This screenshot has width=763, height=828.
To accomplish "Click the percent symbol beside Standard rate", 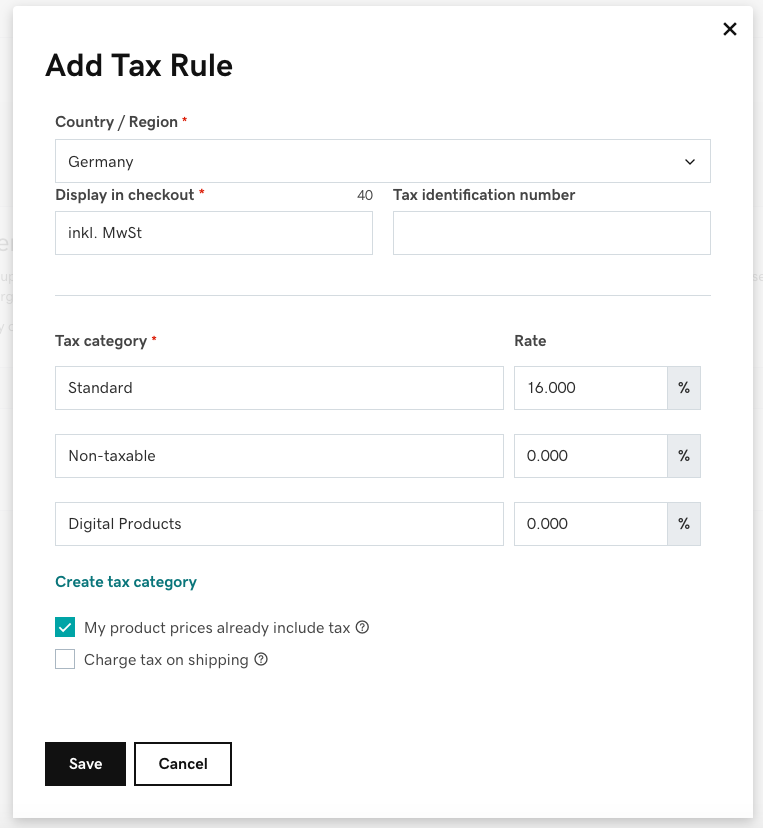I will [x=684, y=388].
